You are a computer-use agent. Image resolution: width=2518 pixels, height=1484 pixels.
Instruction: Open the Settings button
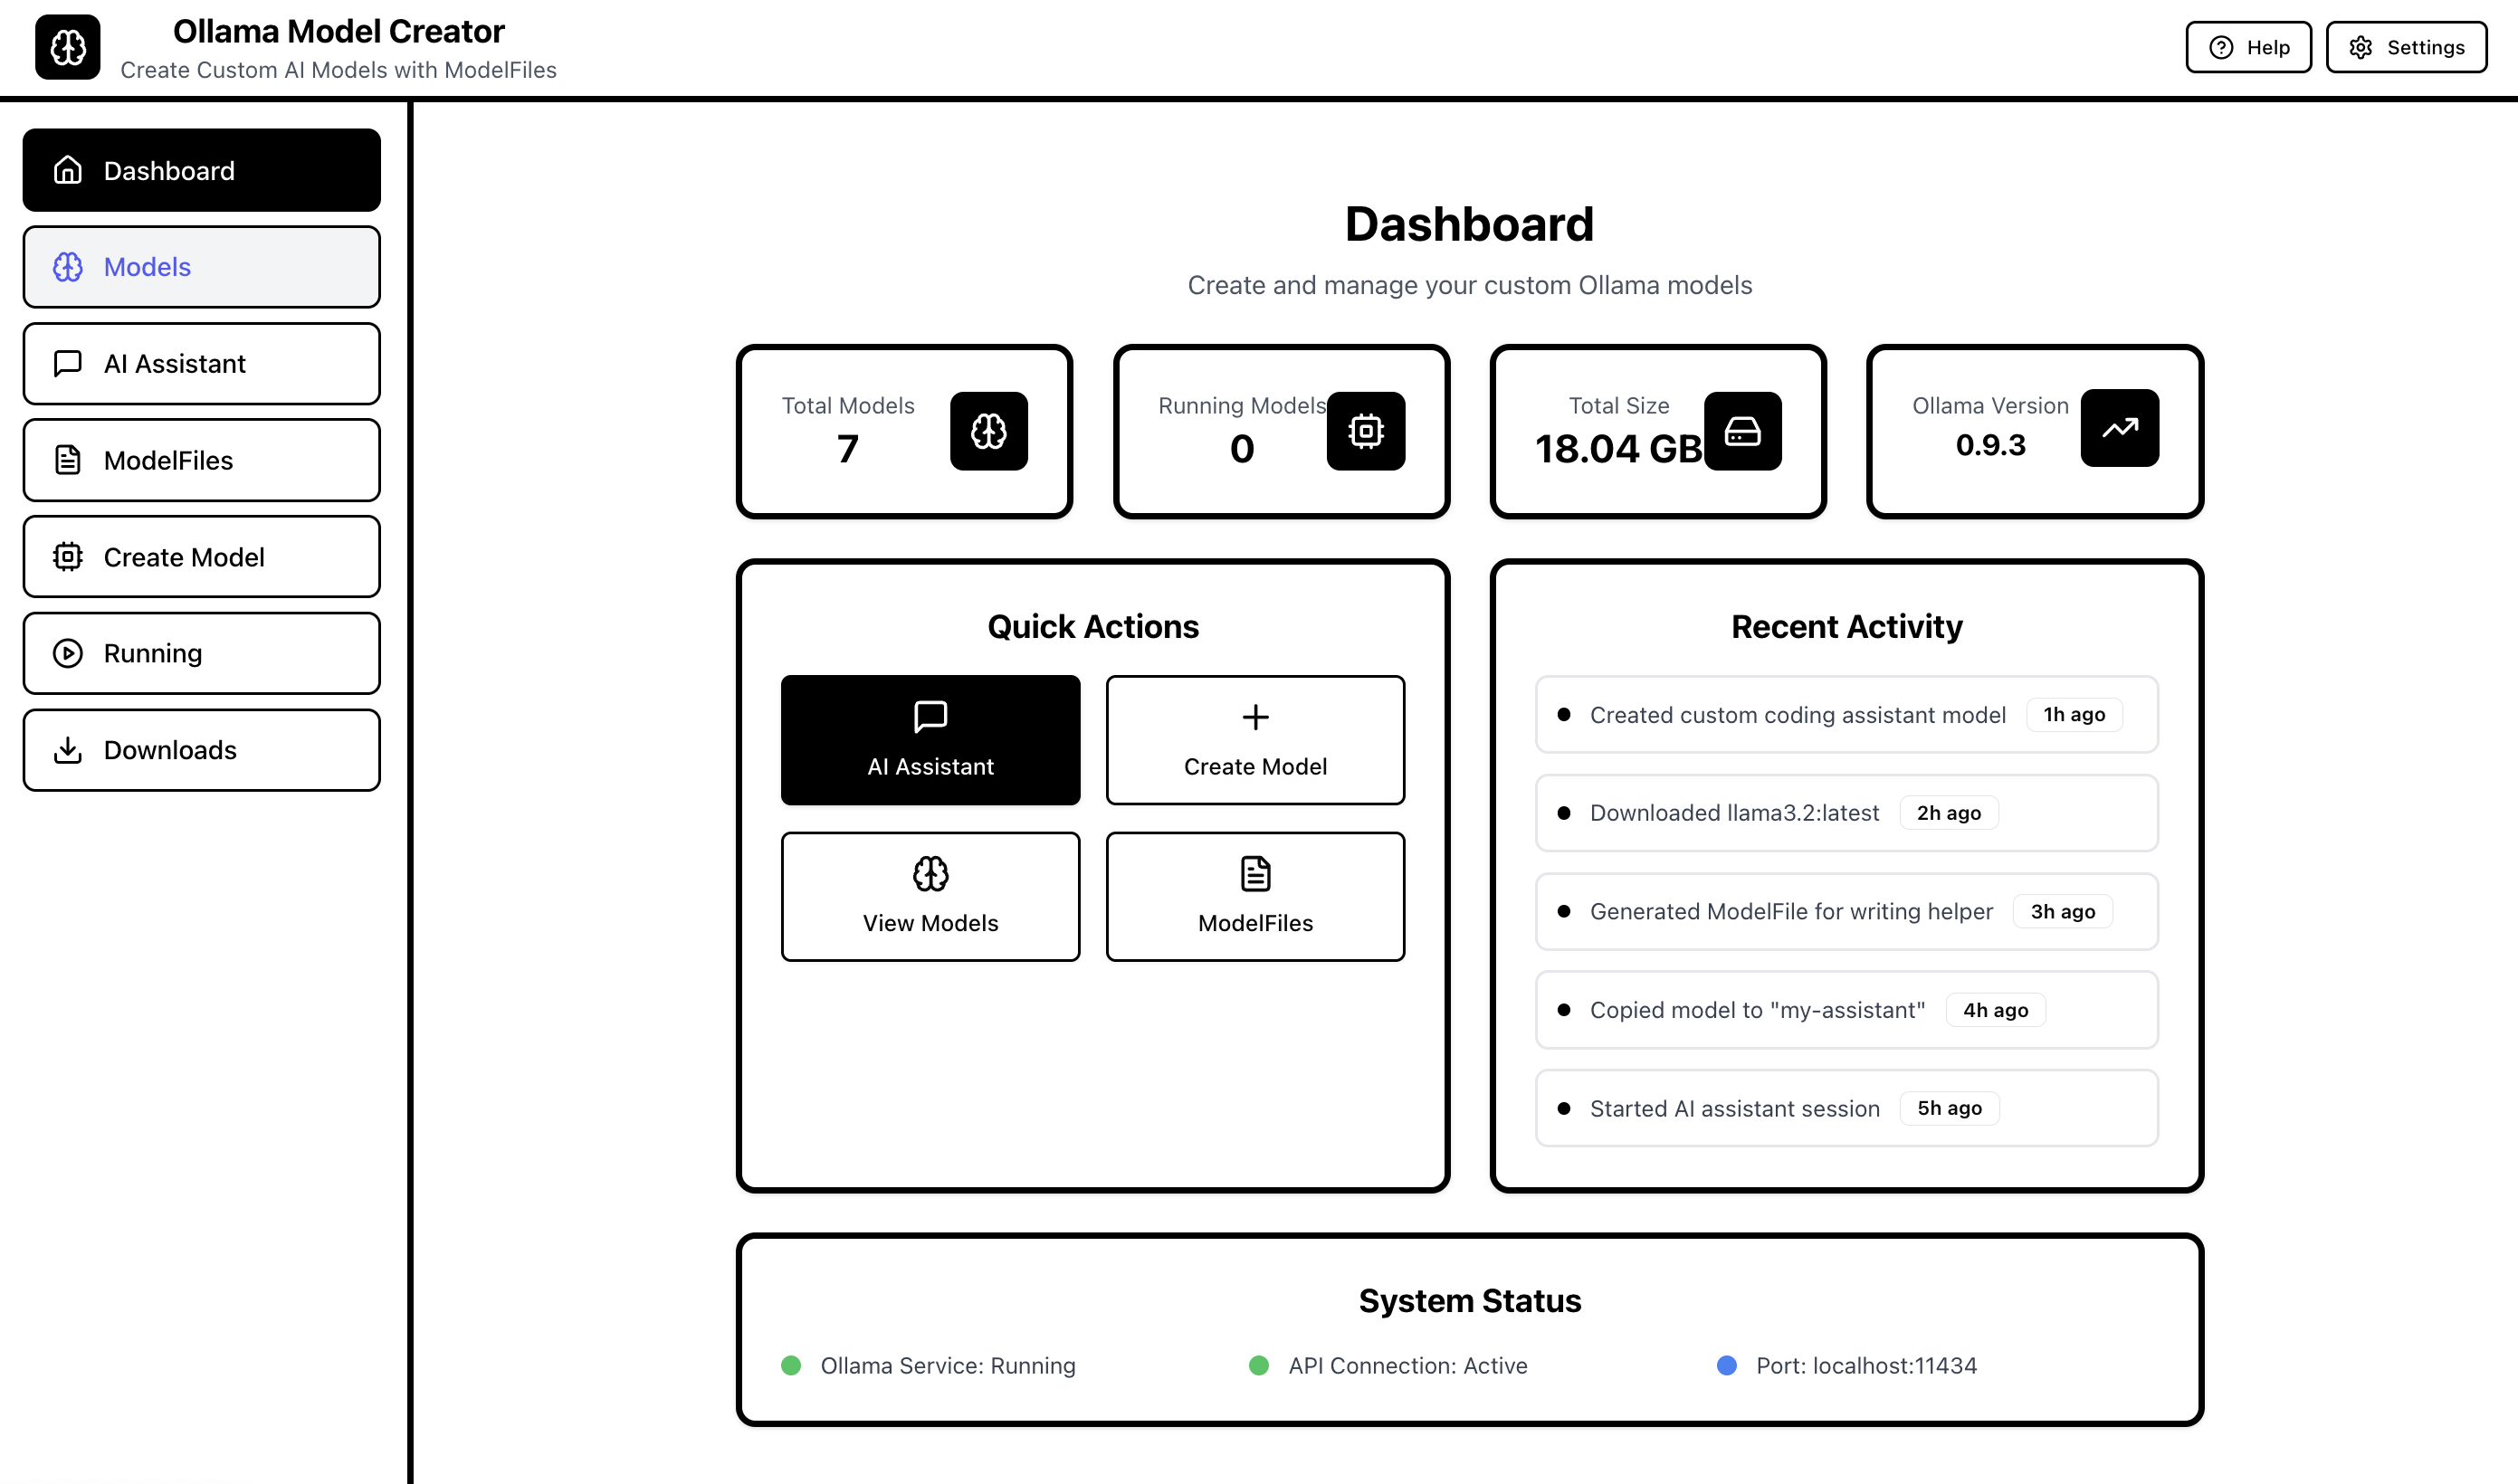pyautogui.click(x=2405, y=47)
